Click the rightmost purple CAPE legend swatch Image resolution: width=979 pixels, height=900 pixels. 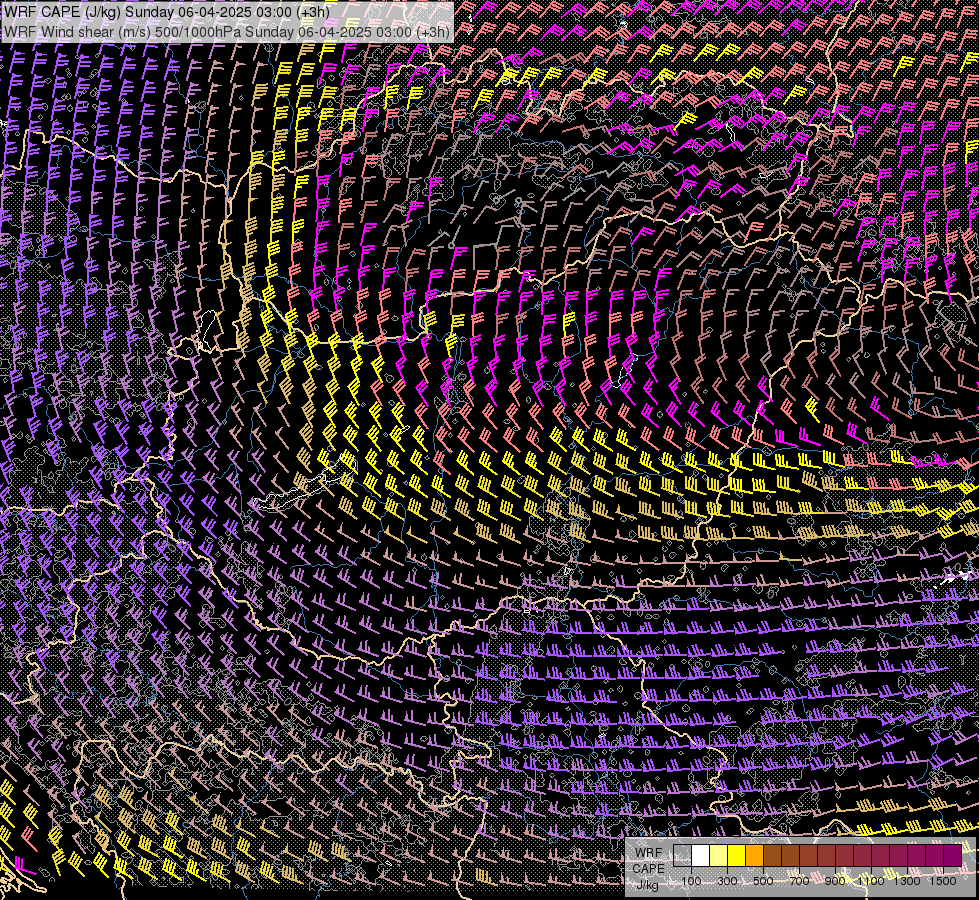953,856
